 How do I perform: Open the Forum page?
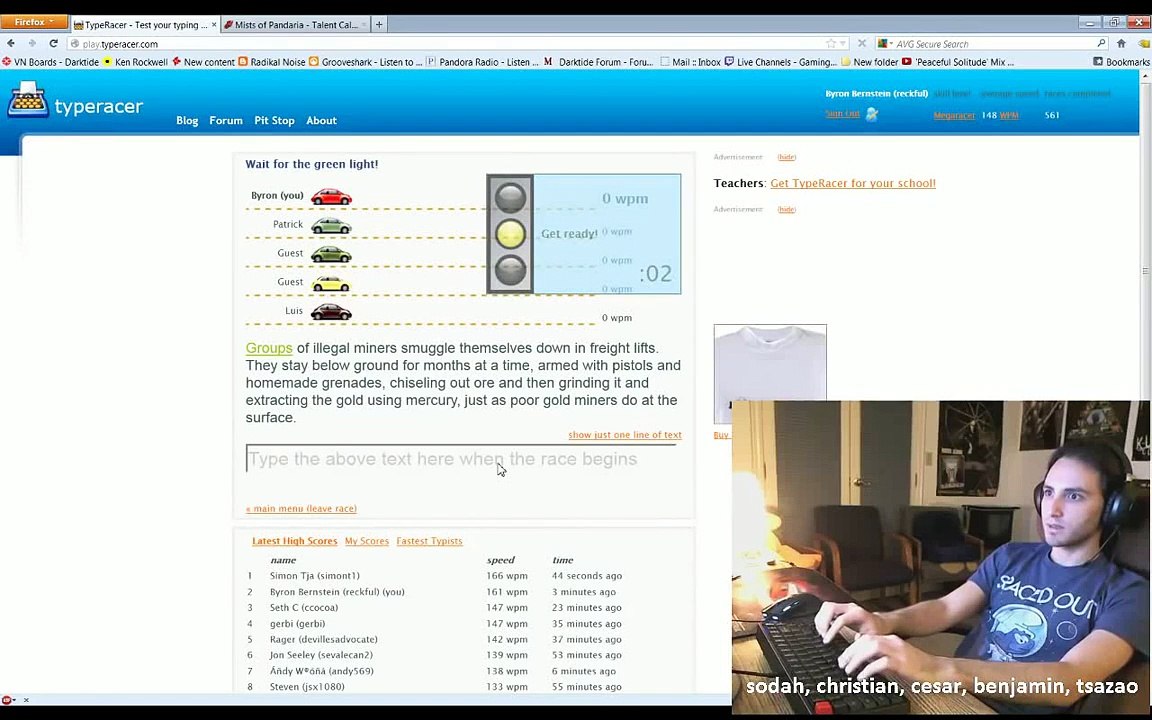tap(226, 120)
